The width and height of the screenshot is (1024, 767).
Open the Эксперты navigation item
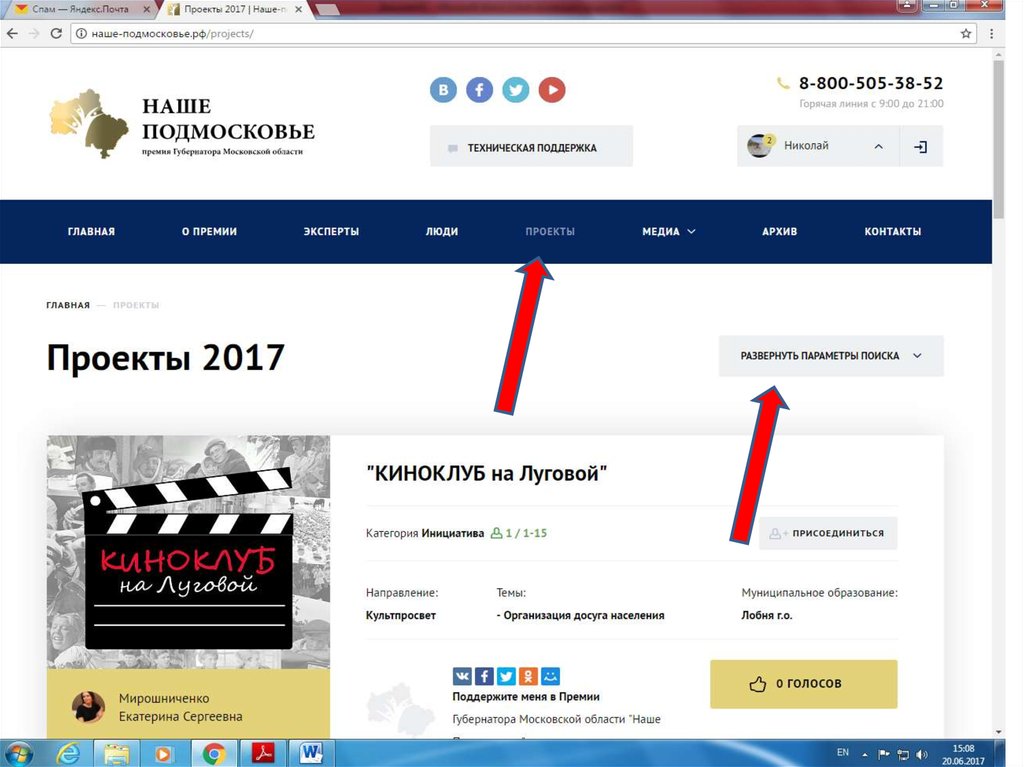pyautogui.click(x=331, y=232)
